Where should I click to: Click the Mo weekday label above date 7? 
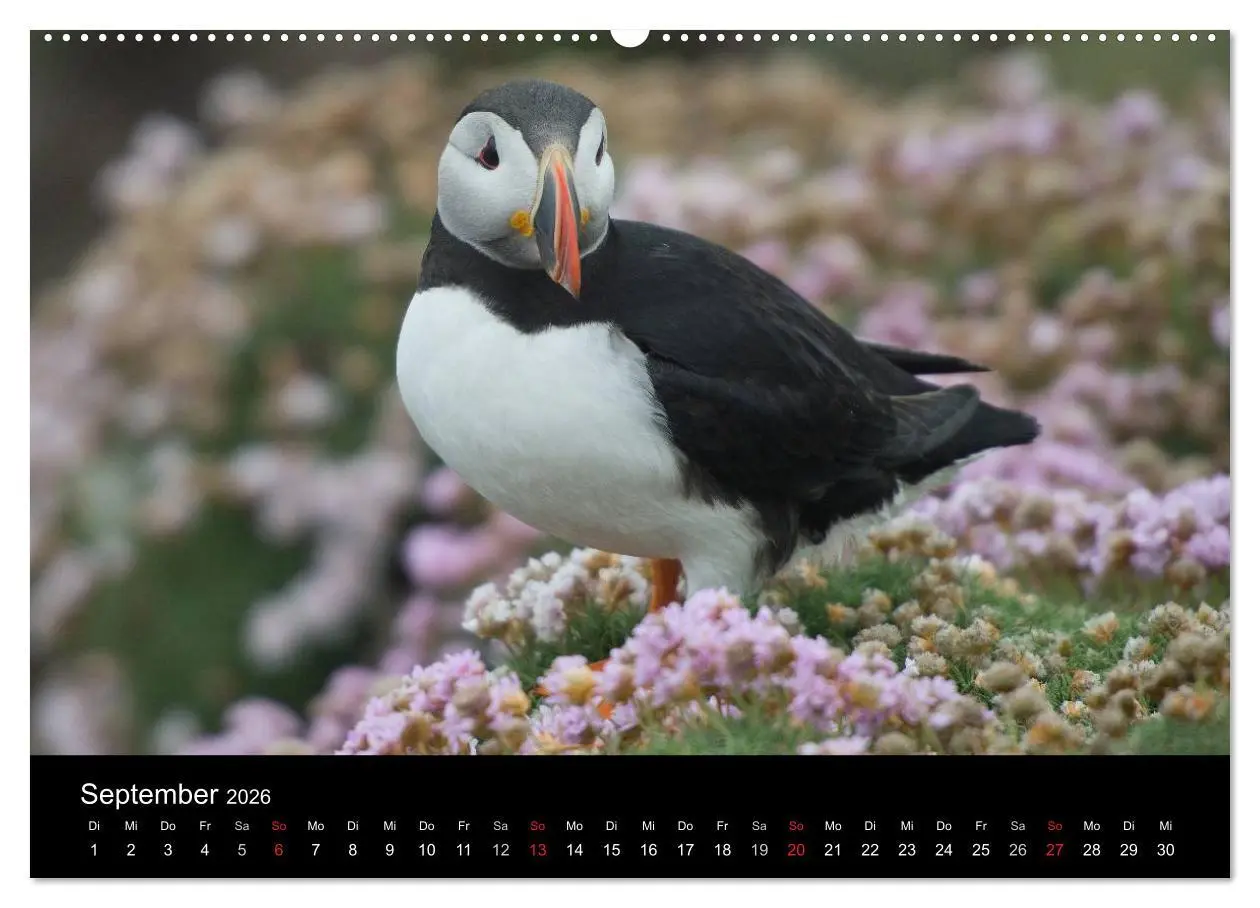tap(316, 826)
